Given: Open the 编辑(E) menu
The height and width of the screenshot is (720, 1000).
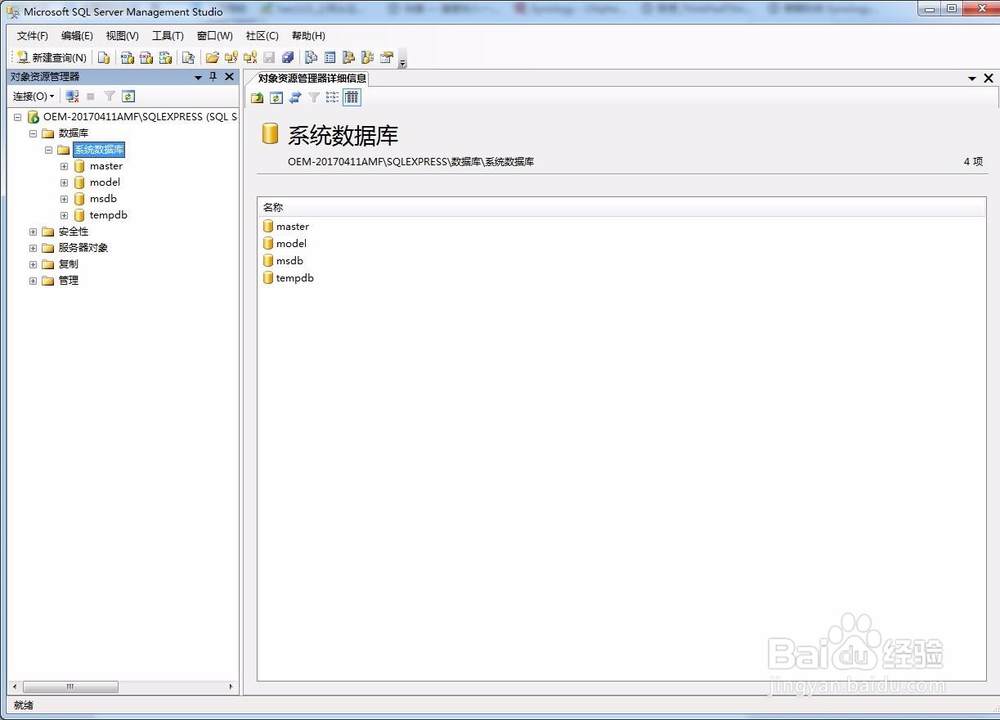Looking at the screenshot, I should [77, 36].
